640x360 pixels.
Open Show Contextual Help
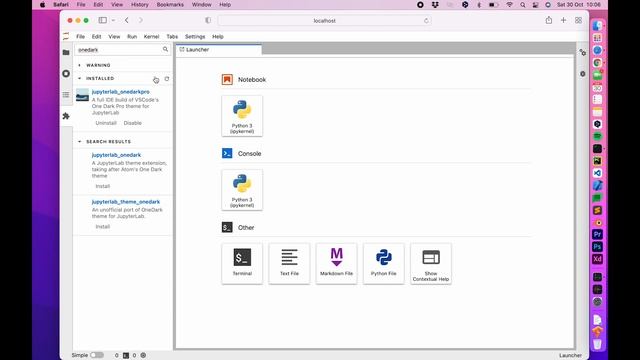431,264
